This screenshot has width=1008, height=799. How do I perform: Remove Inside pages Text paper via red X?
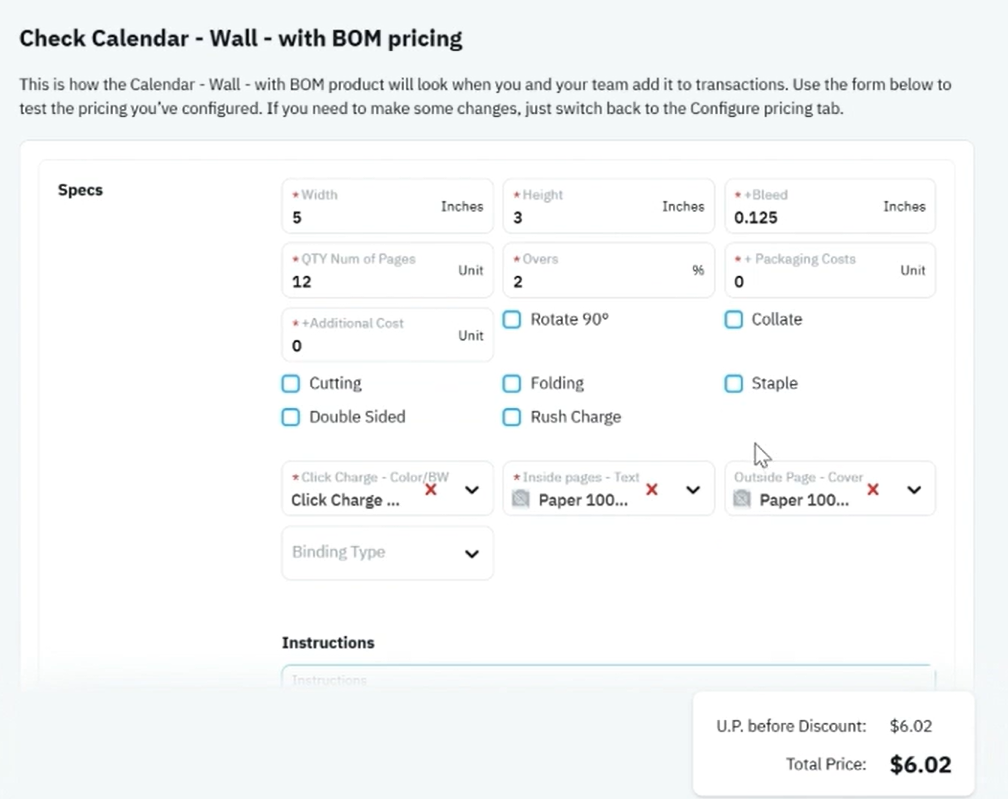652,490
